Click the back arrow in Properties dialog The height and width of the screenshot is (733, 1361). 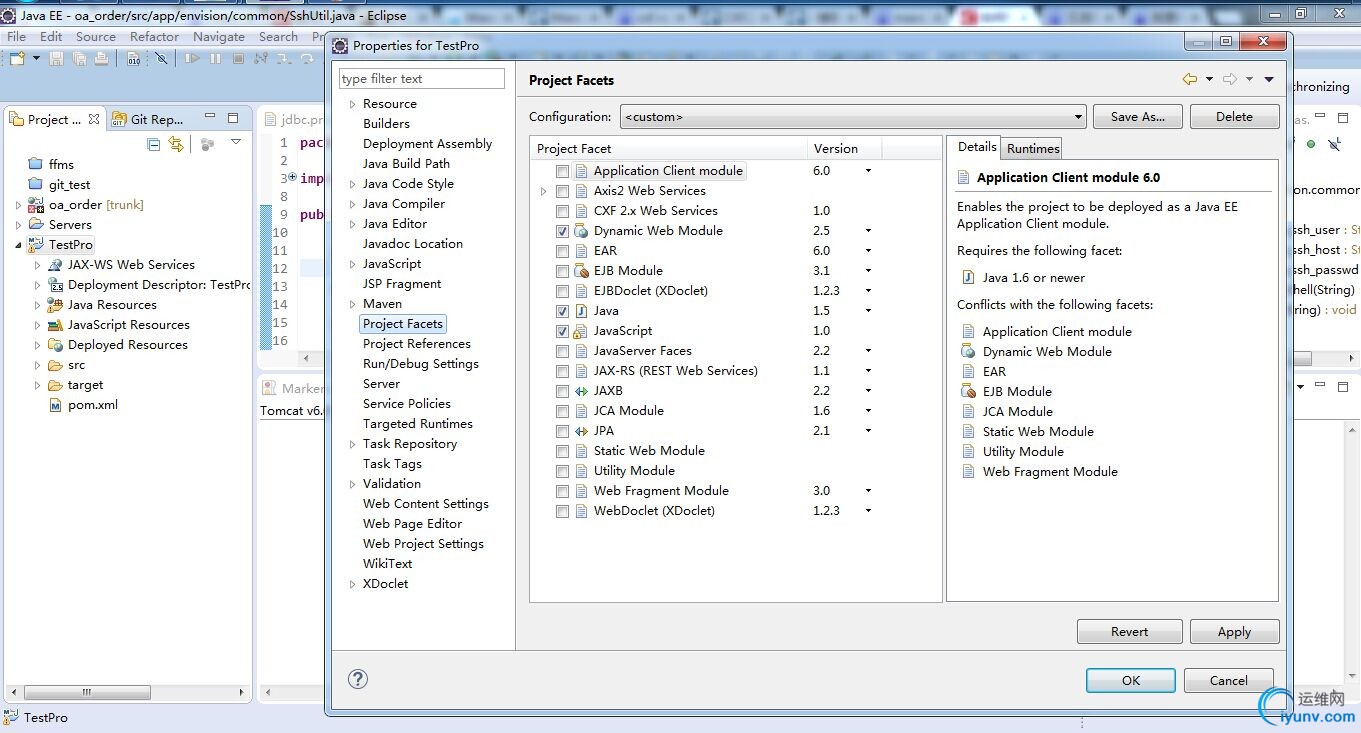point(1189,80)
